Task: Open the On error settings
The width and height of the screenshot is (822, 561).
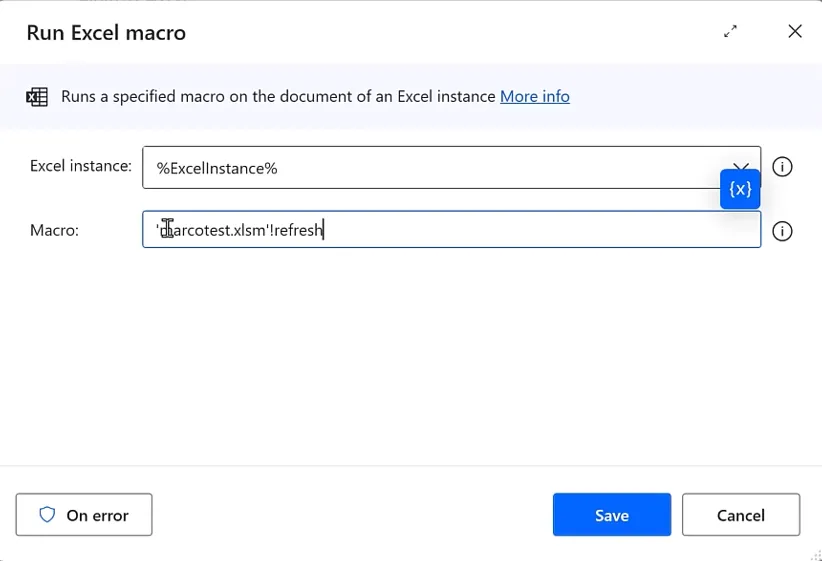Action: [84, 514]
